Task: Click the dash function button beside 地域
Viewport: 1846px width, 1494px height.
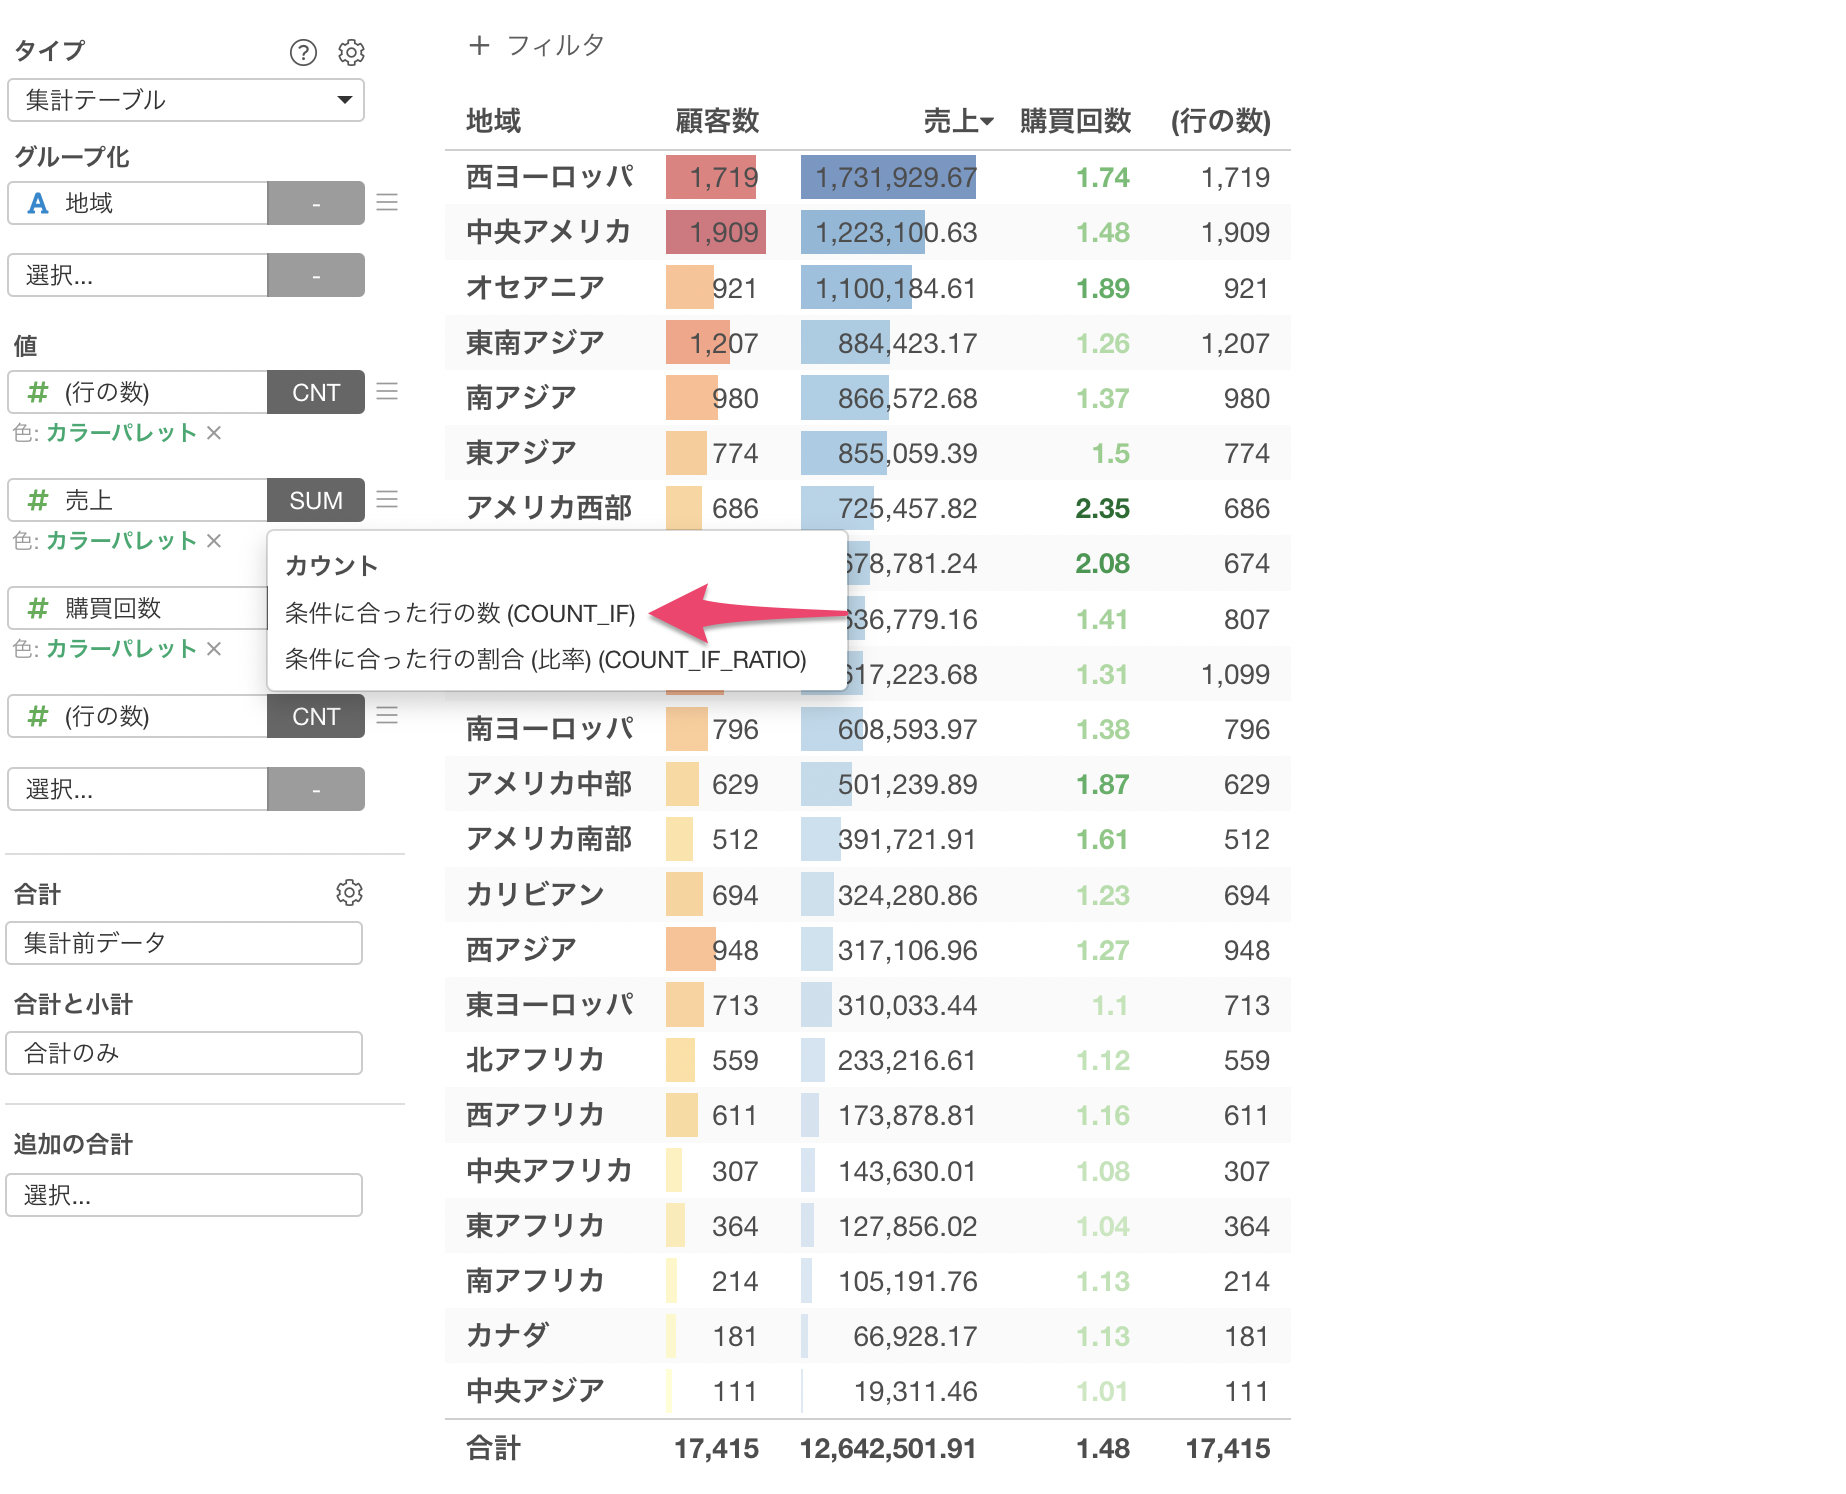Action: 316,203
